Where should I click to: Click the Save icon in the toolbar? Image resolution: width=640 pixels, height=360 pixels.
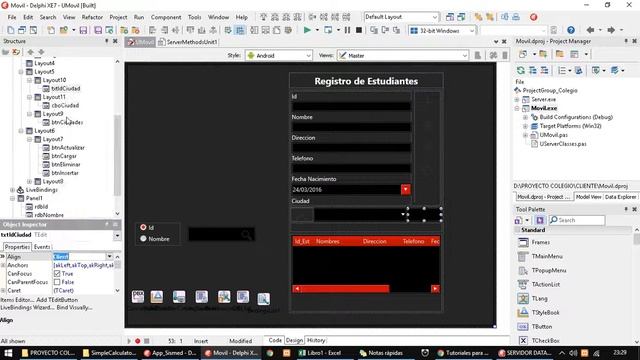tap(83, 30)
